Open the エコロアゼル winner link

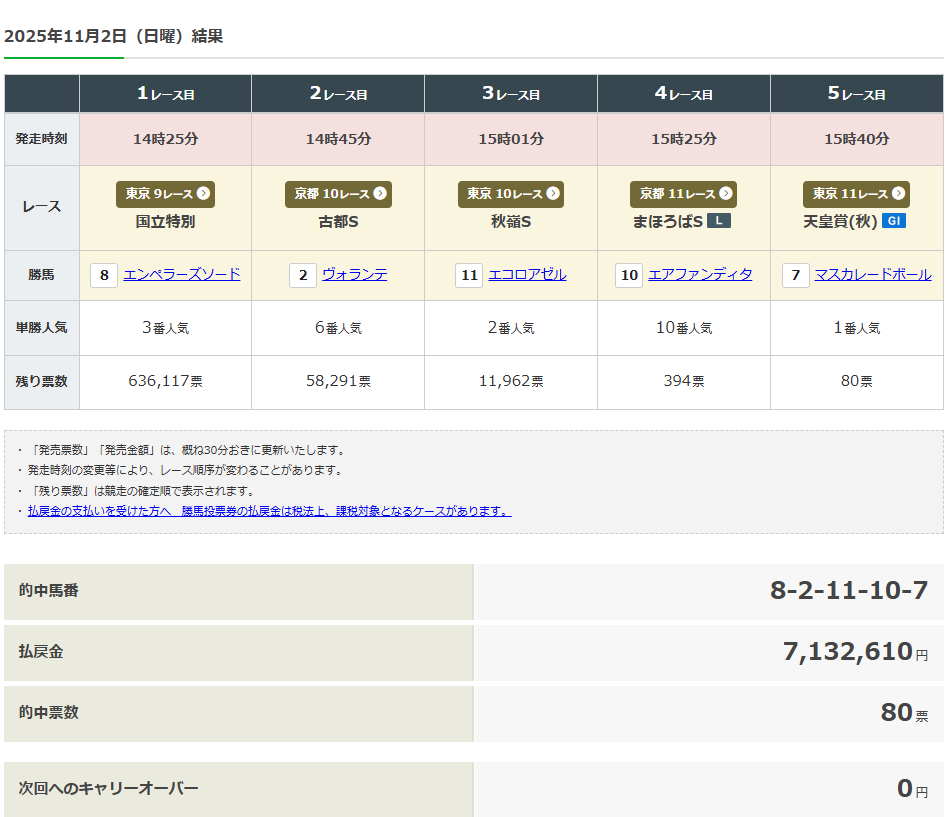pyautogui.click(x=527, y=274)
